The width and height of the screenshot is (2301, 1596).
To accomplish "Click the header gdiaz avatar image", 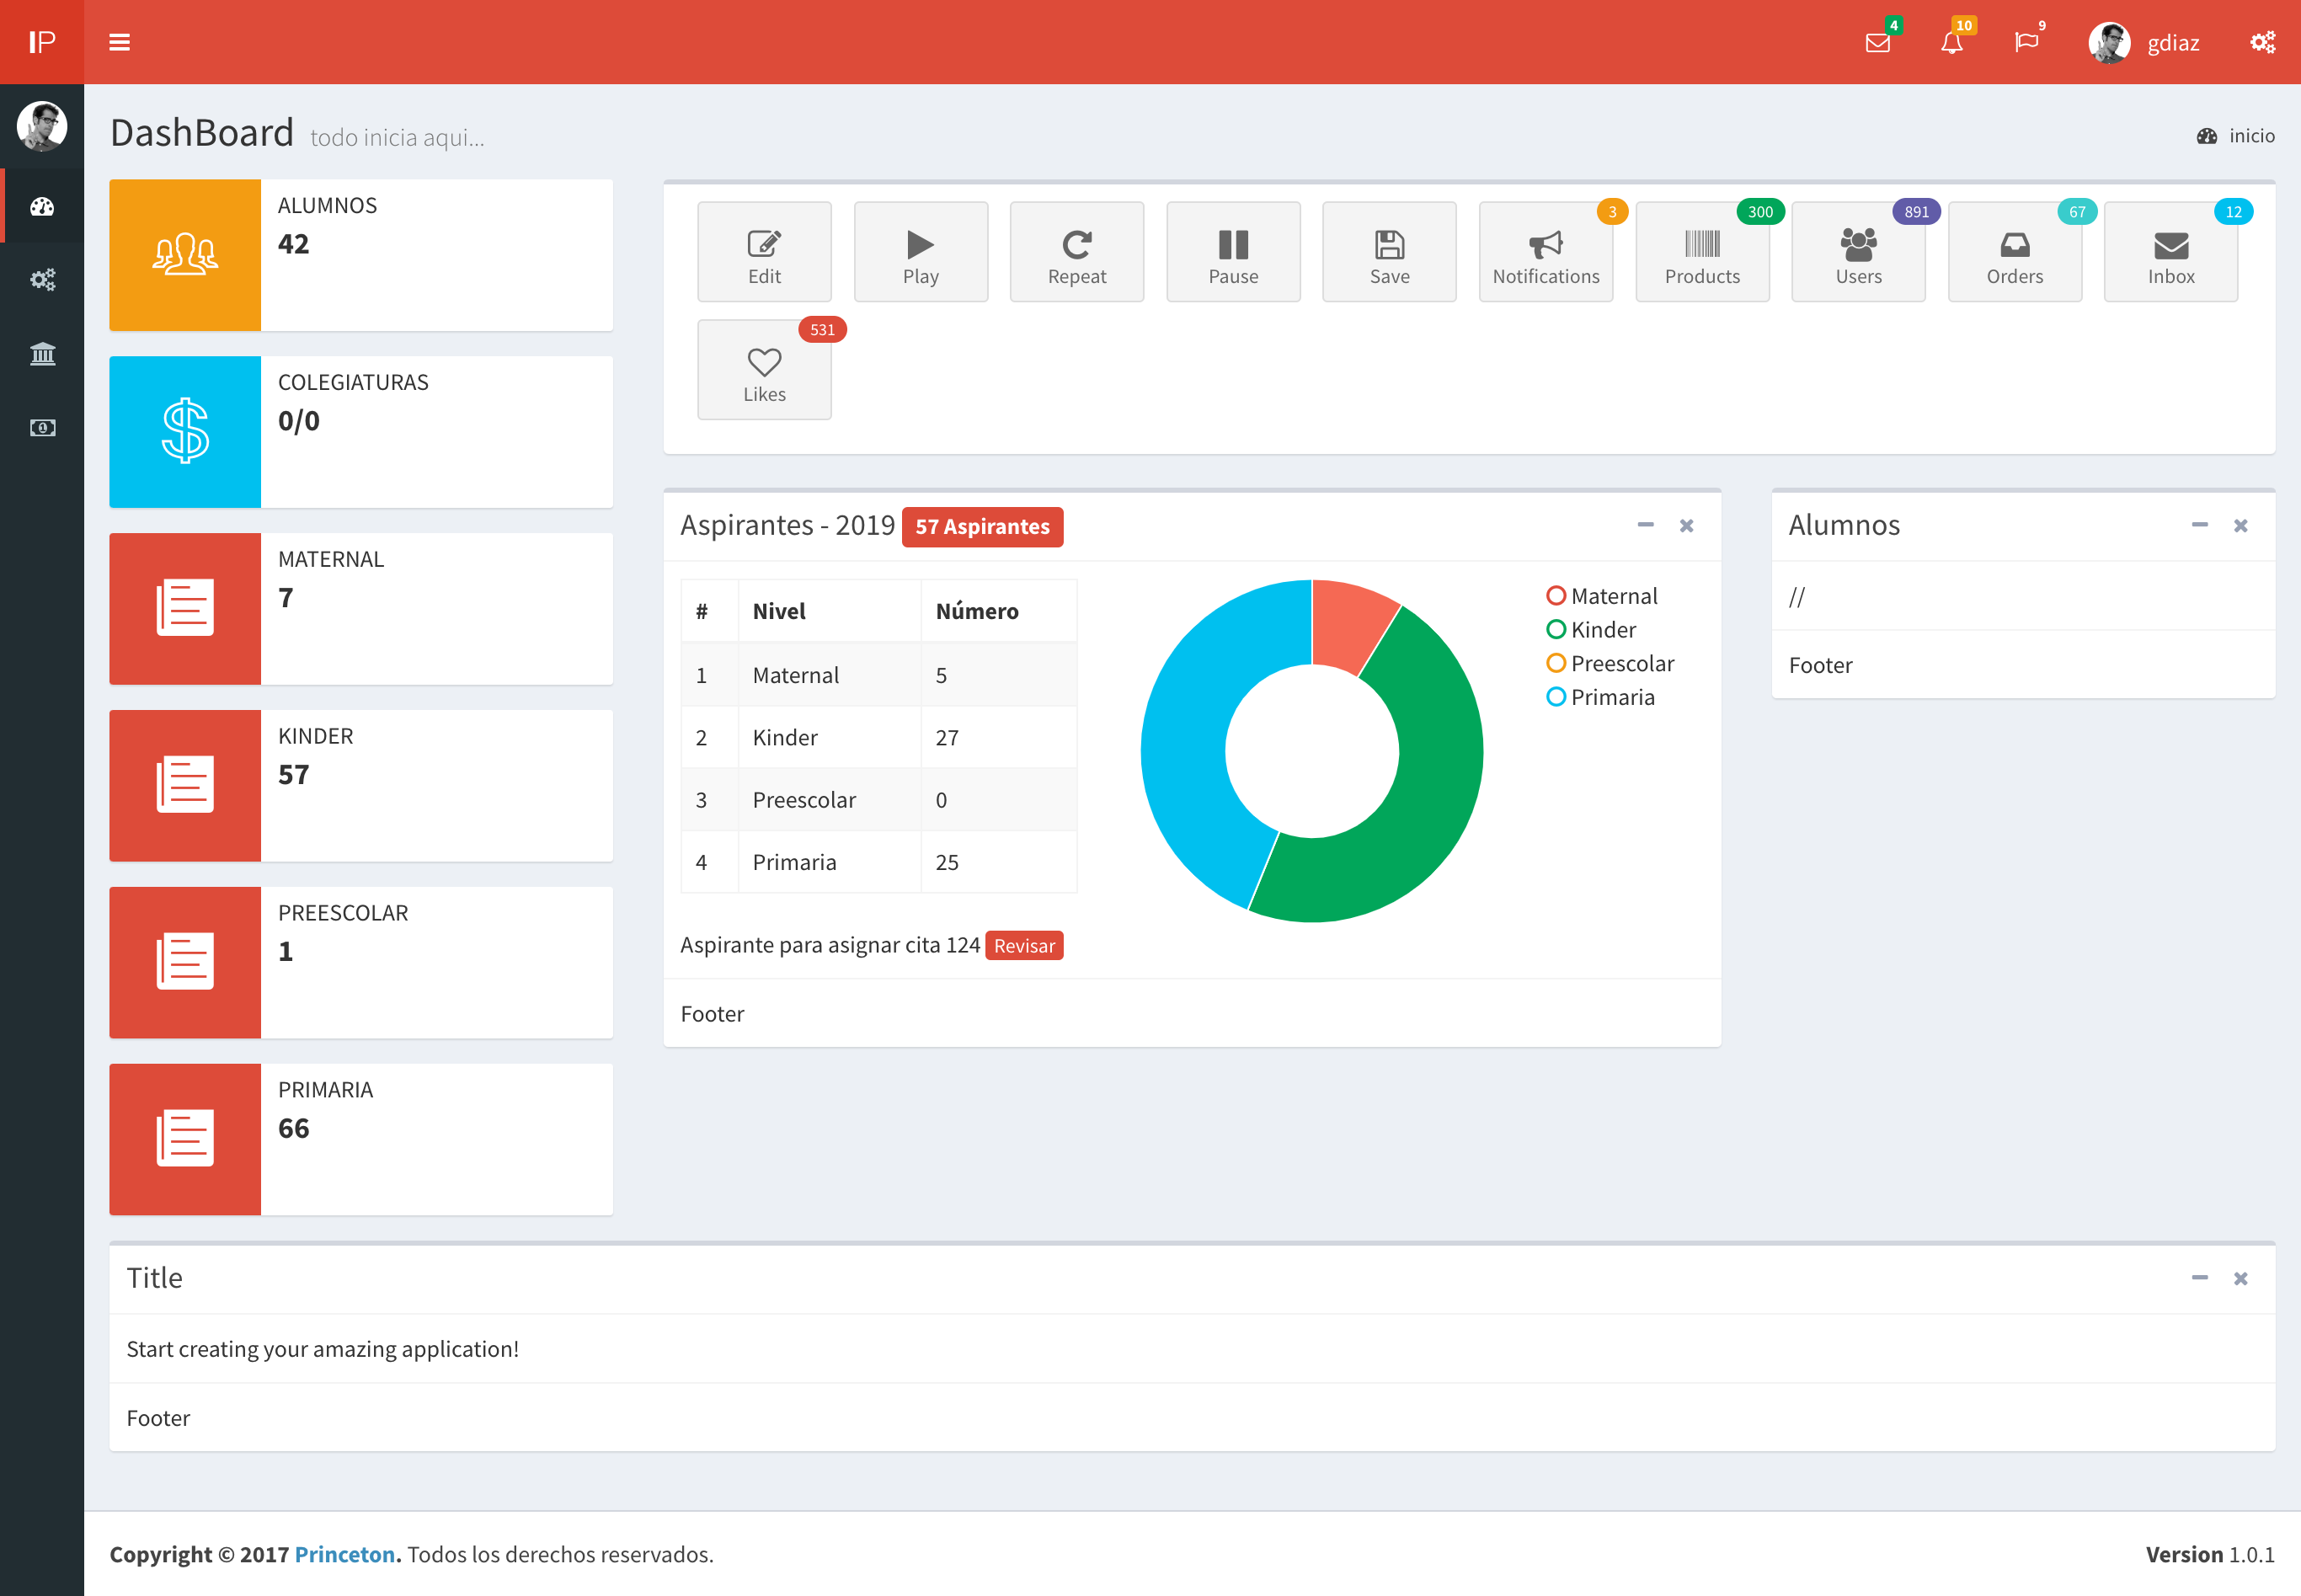I will [x=2109, y=42].
